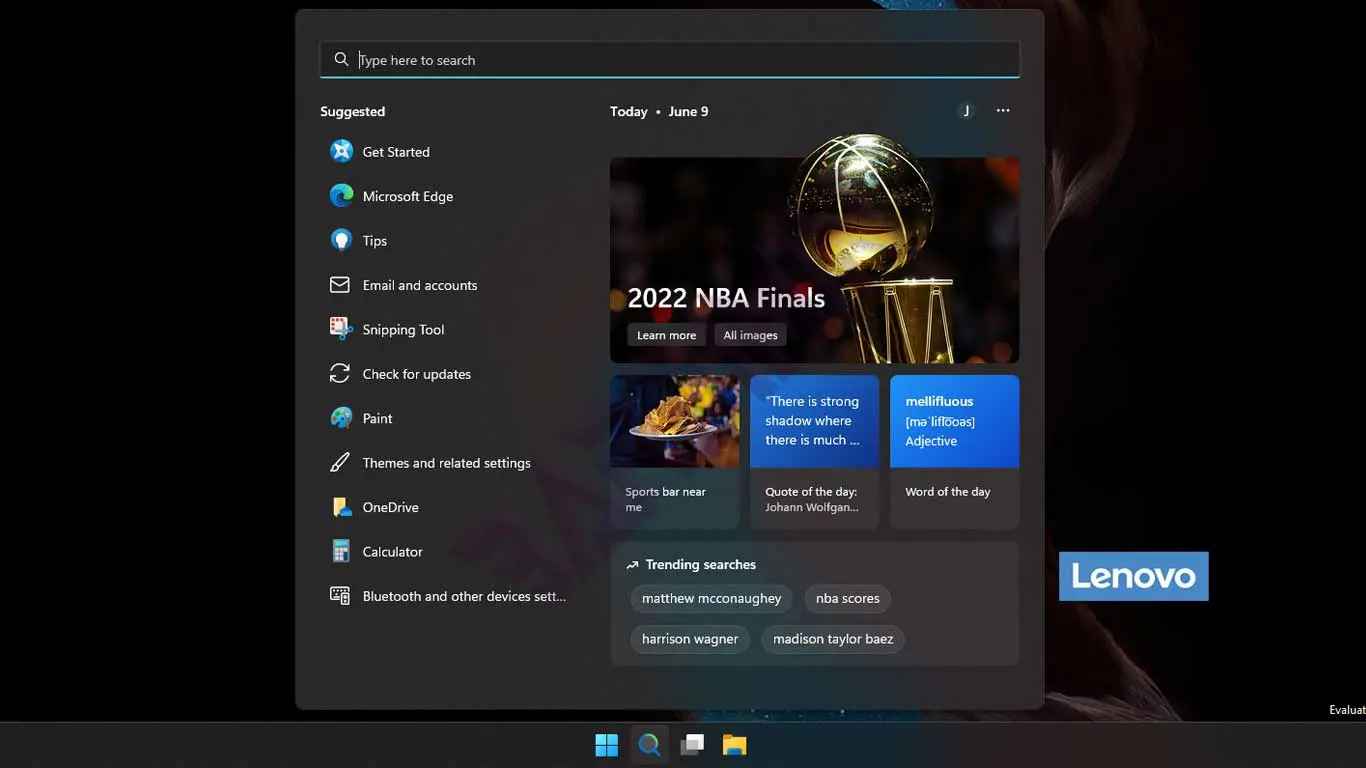Open the Word of the day card

pyautogui.click(x=954, y=451)
